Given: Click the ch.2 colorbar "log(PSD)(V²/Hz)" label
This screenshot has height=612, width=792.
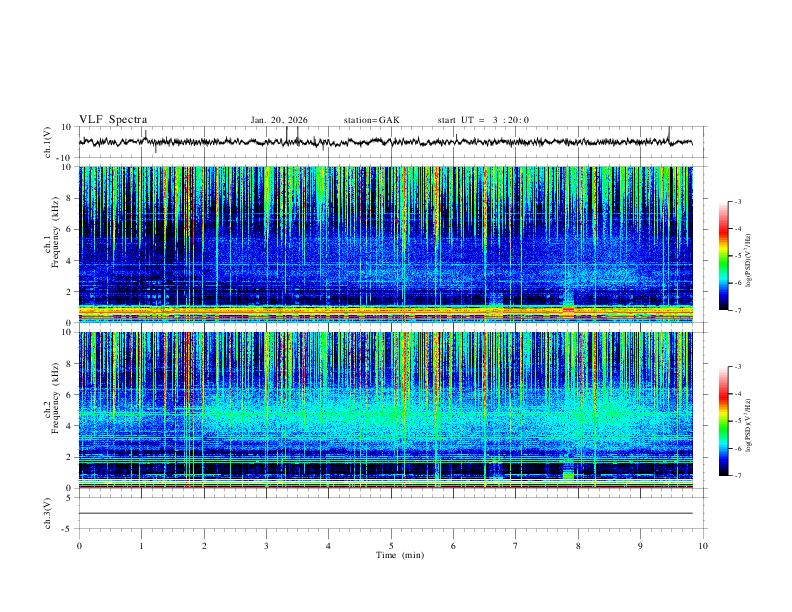Looking at the screenshot, I should pyautogui.click(x=748, y=426).
